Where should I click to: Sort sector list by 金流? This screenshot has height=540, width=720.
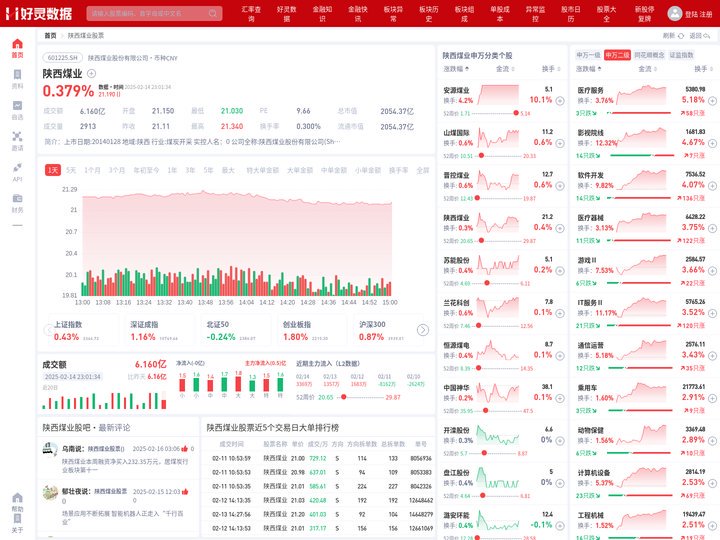click(x=647, y=69)
